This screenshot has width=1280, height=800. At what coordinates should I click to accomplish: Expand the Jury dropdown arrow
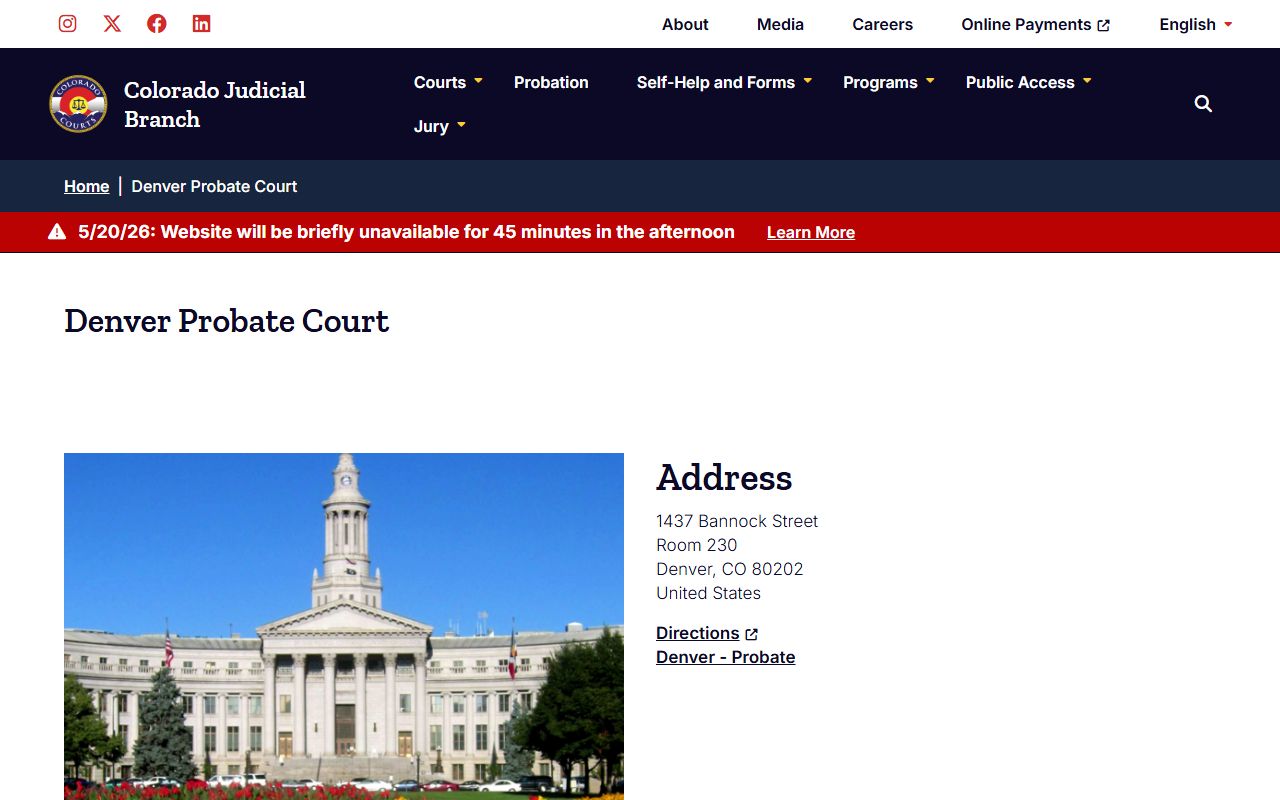coord(461,125)
